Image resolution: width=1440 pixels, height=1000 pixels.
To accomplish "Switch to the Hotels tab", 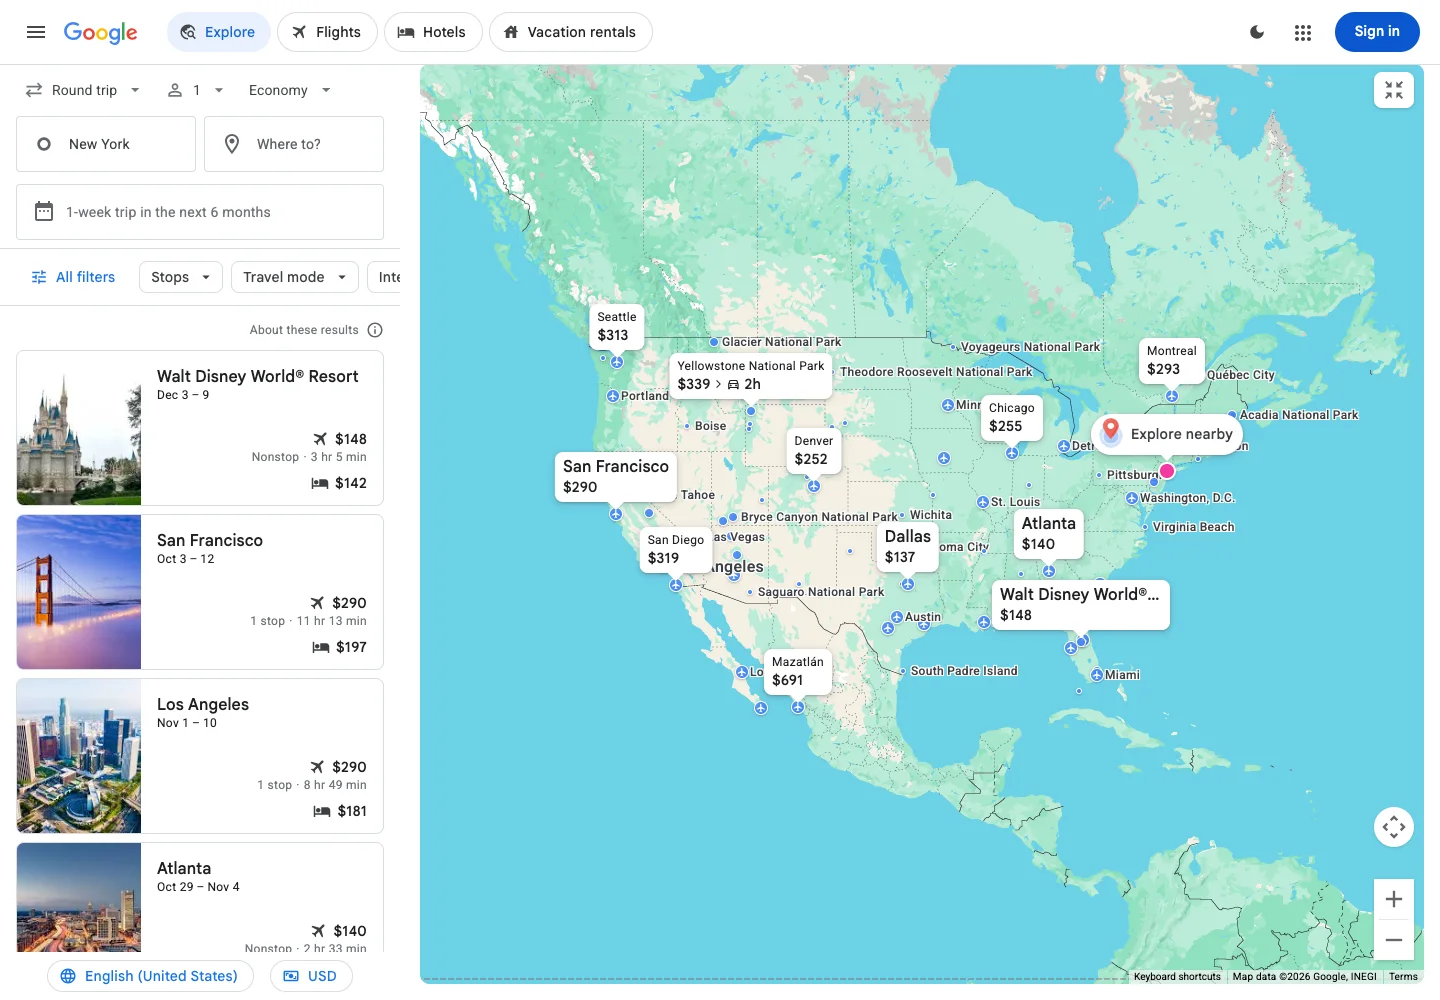I will (432, 32).
